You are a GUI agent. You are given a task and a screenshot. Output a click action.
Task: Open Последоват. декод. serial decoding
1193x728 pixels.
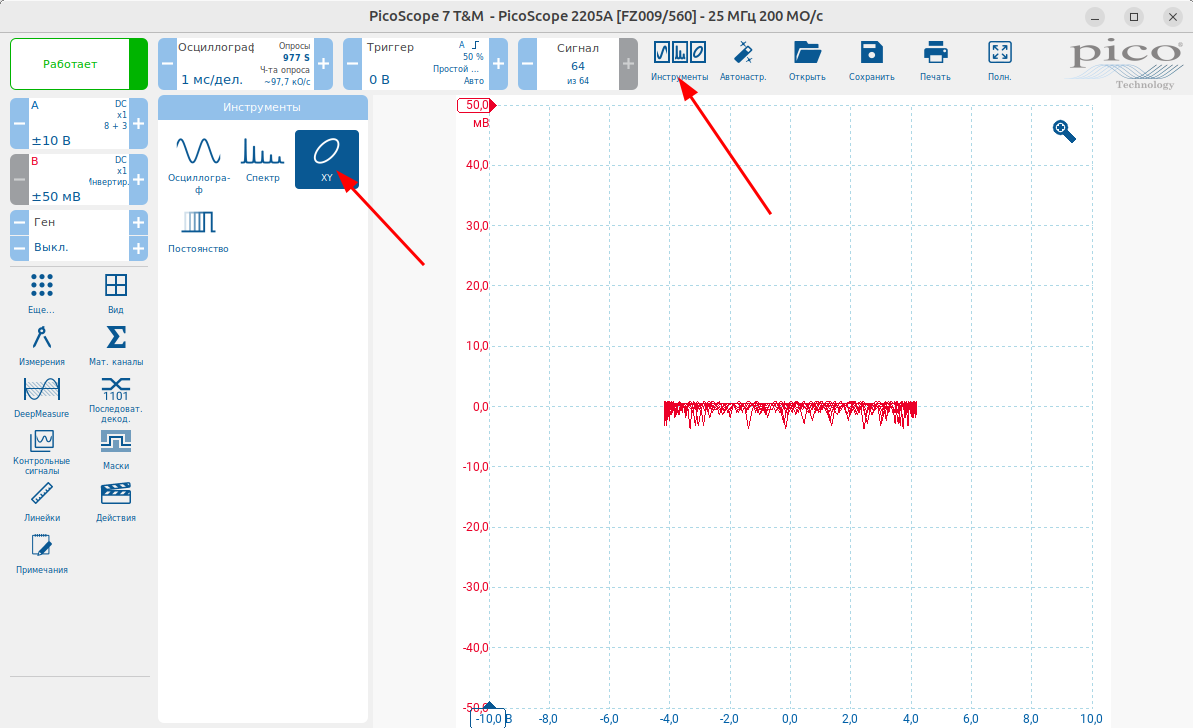point(116,398)
